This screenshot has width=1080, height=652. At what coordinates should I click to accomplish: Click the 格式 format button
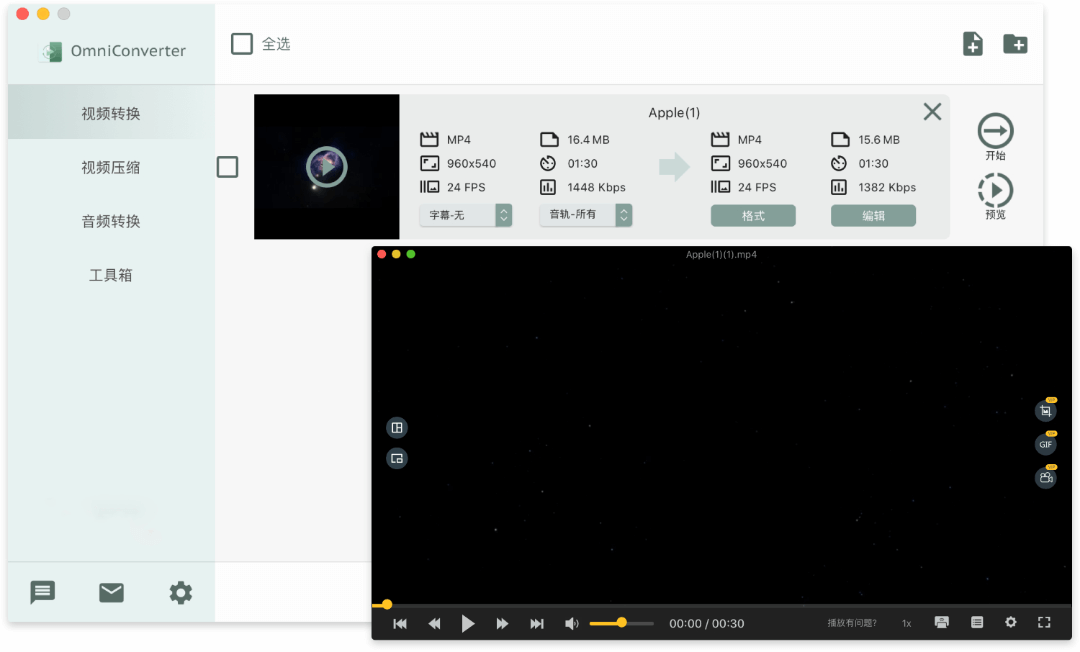pyautogui.click(x=753, y=216)
